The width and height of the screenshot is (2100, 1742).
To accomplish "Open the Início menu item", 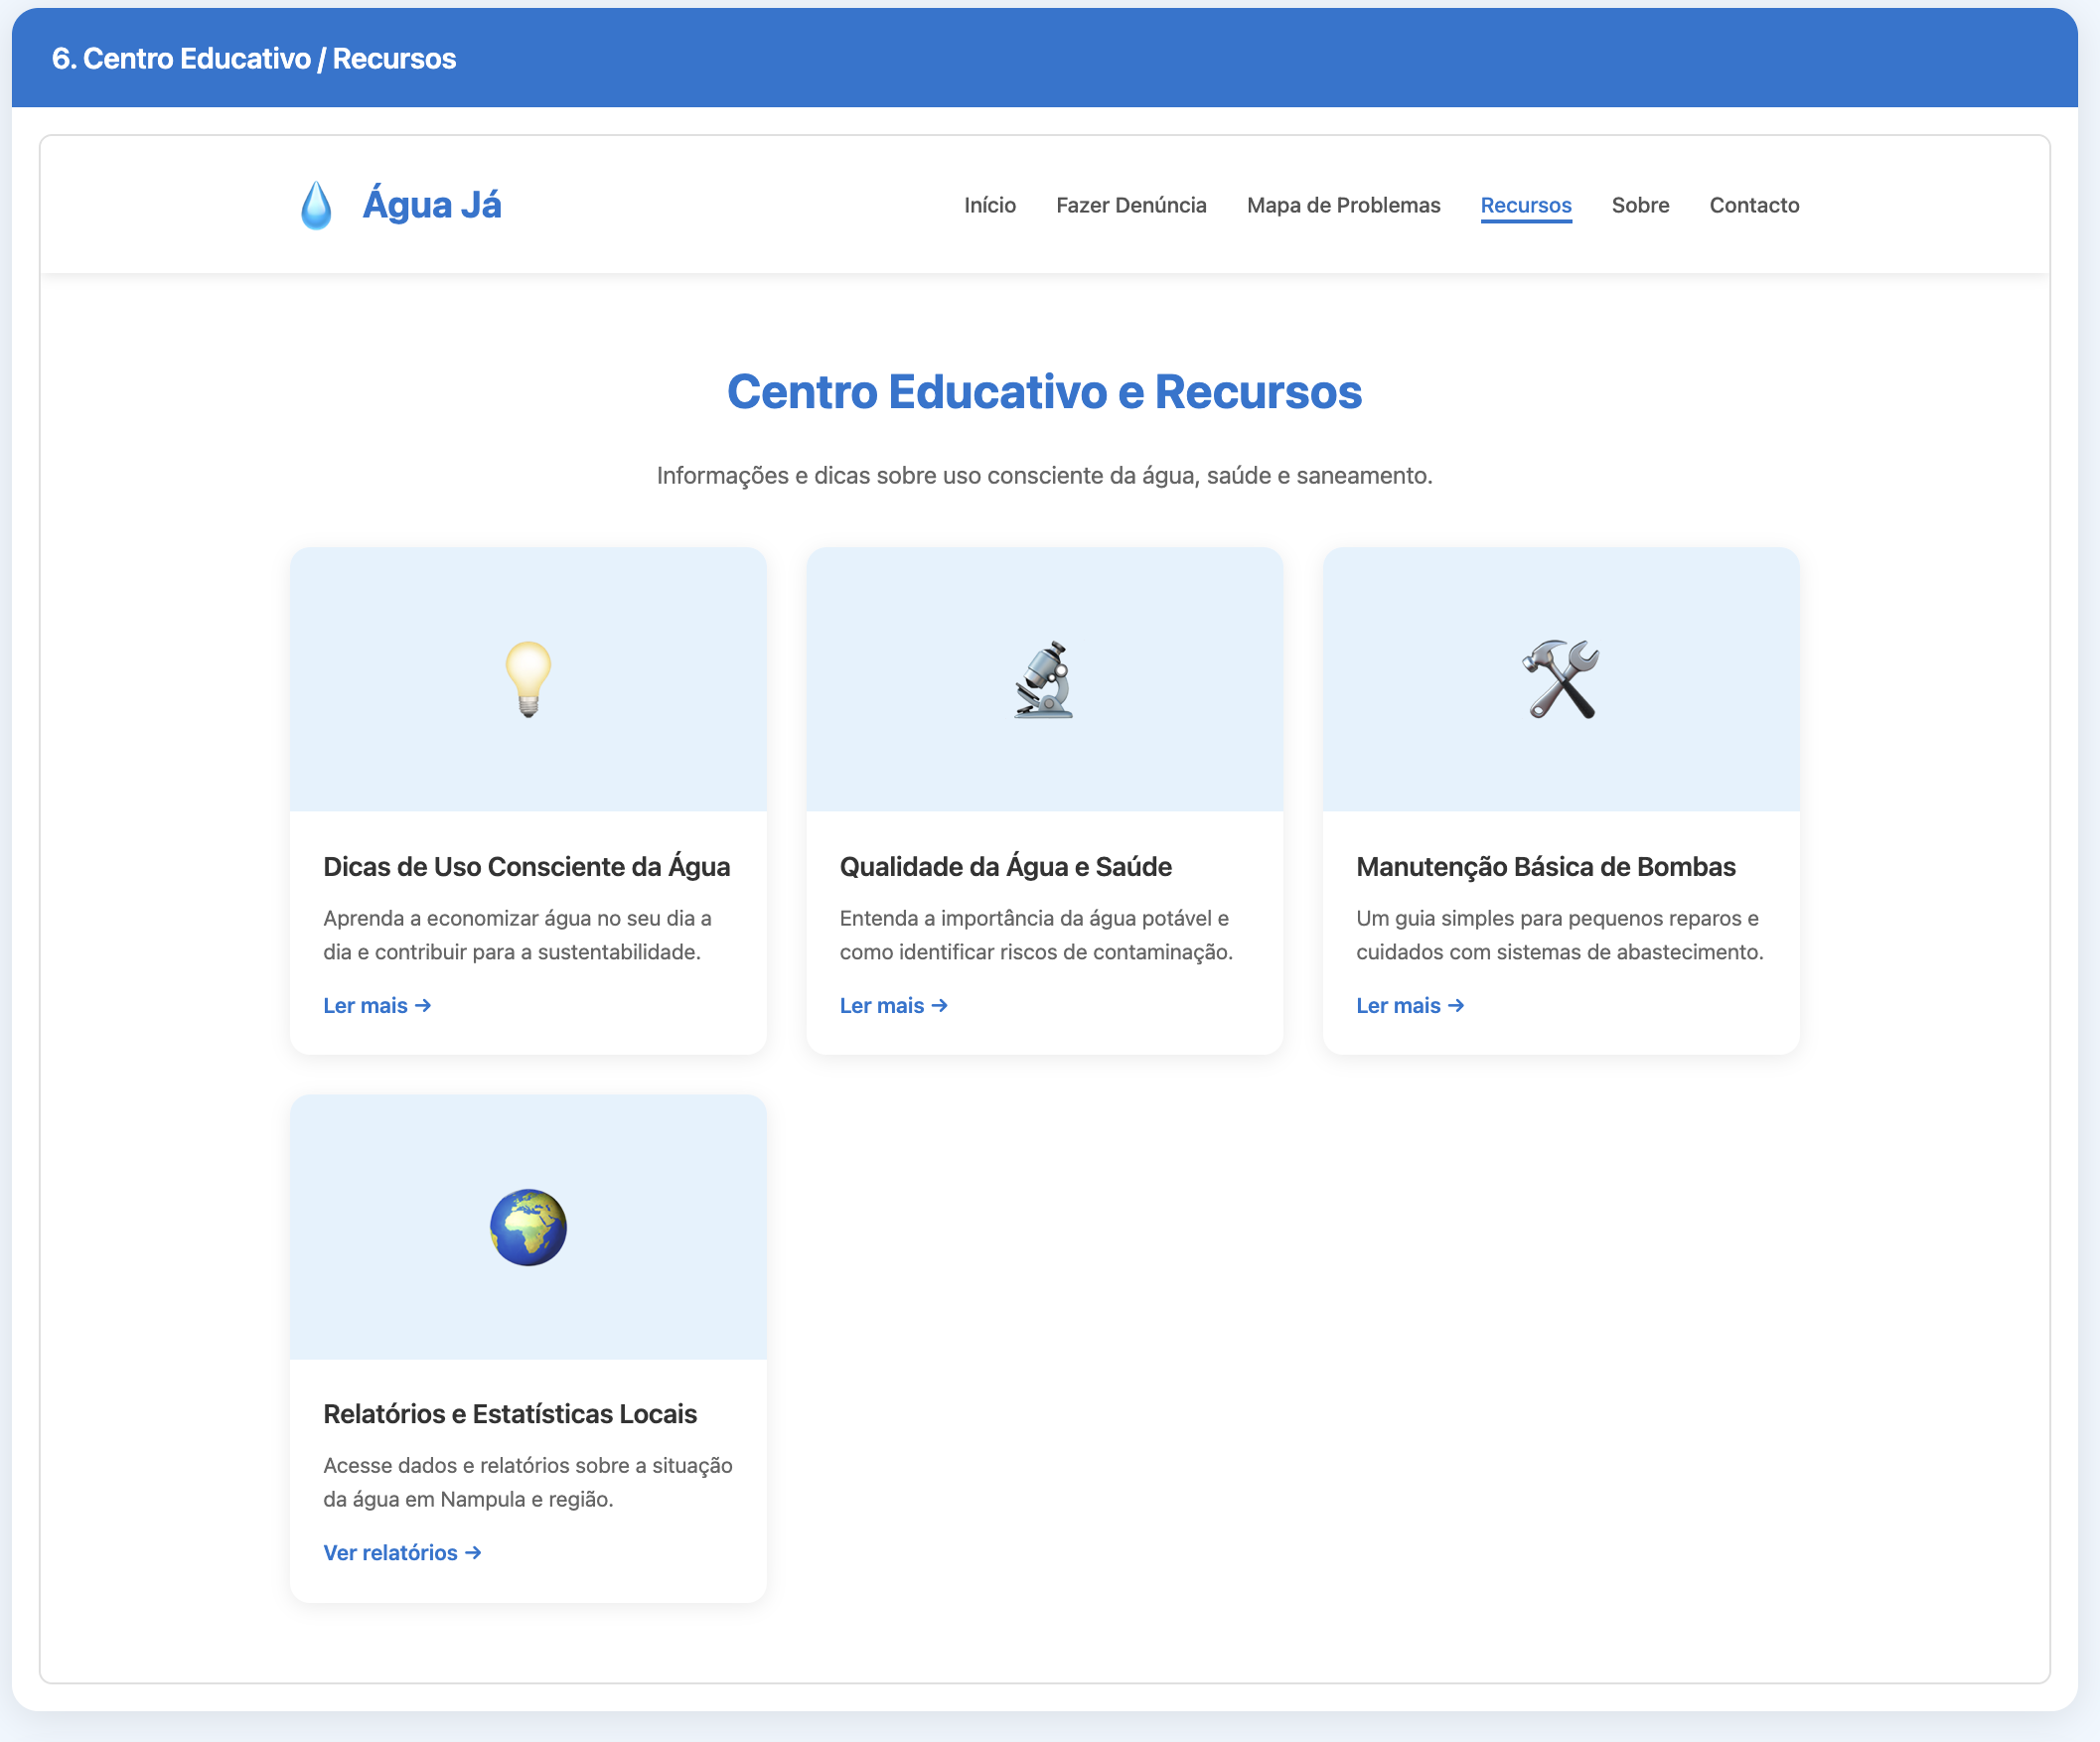I will click(989, 205).
